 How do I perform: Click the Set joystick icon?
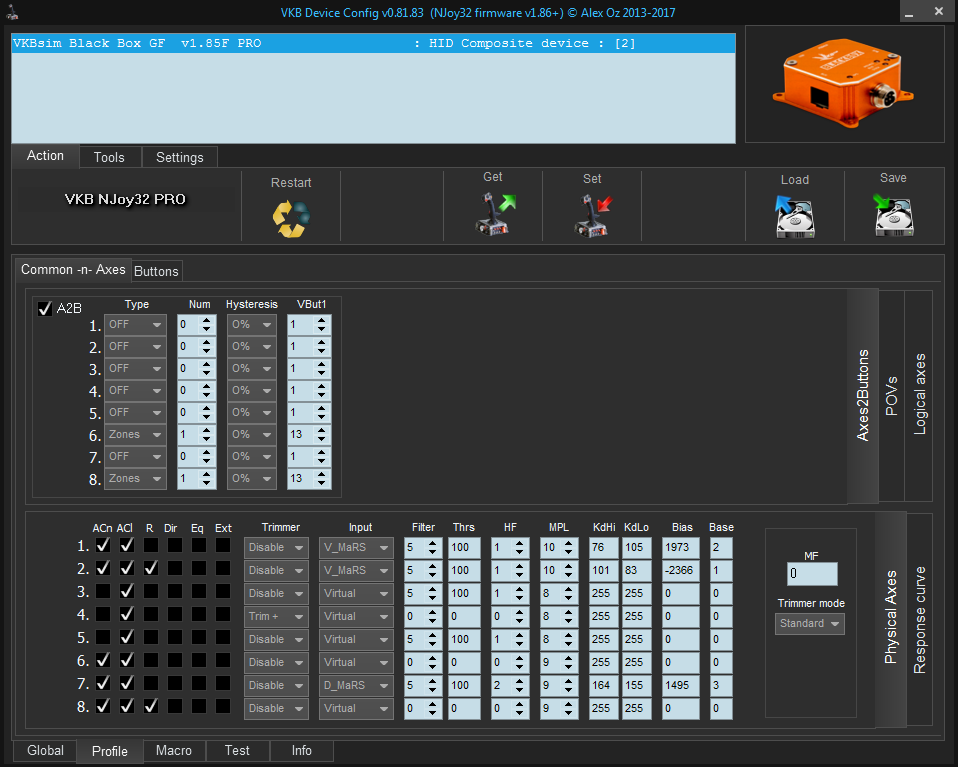[x=593, y=216]
